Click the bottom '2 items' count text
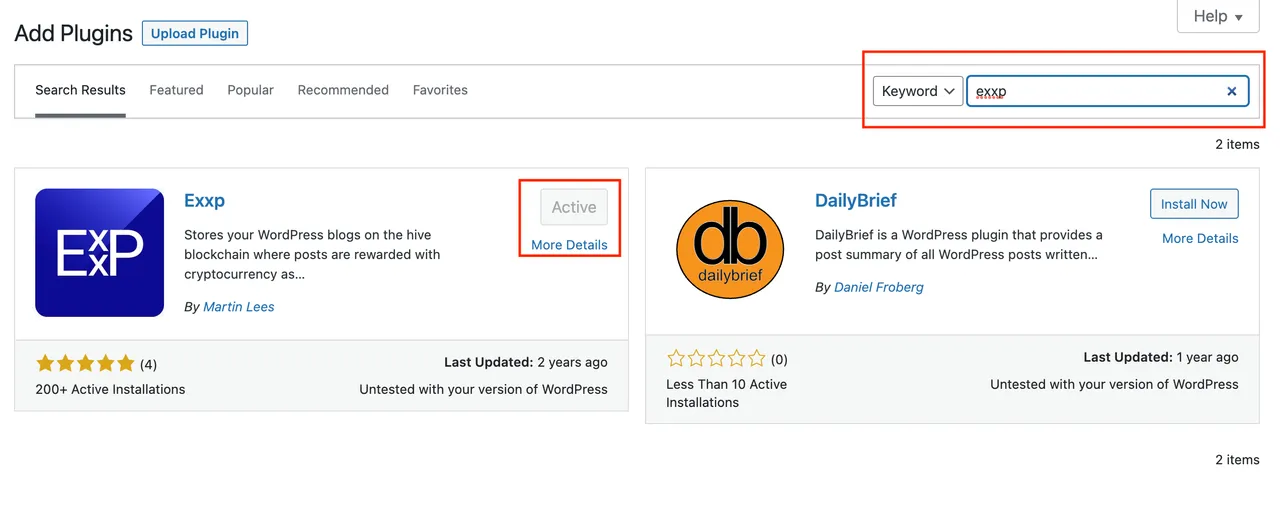Viewport: 1280px width, 511px height. pos(1237,460)
